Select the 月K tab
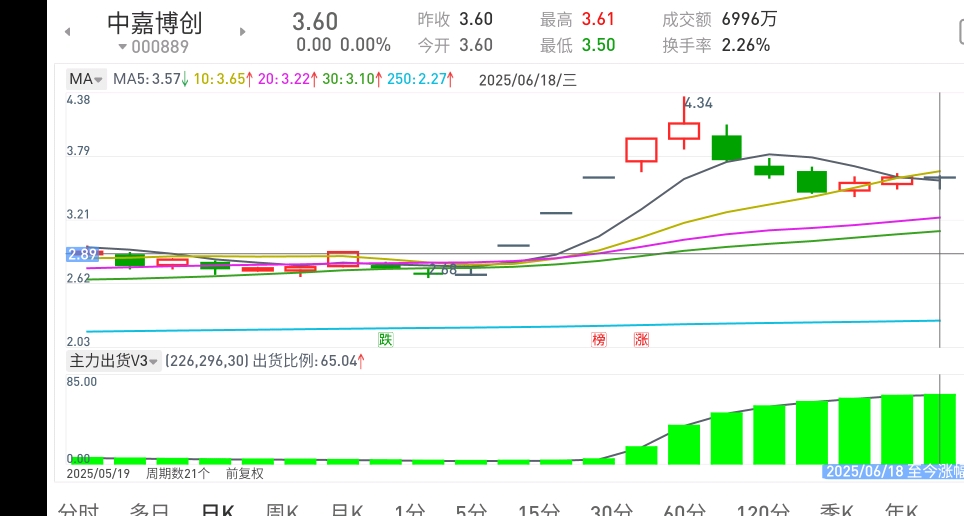Image resolution: width=964 pixels, height=516 pixels. (x=346, y=510)
